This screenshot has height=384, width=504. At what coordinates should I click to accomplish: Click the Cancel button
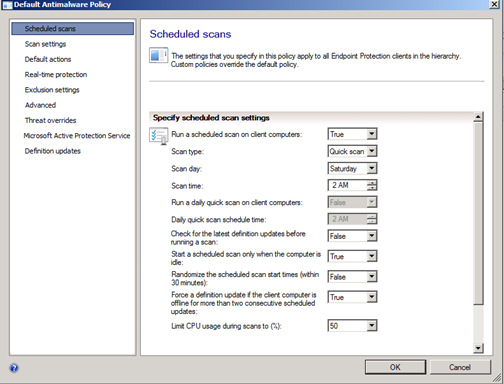[x=460, y=367]
